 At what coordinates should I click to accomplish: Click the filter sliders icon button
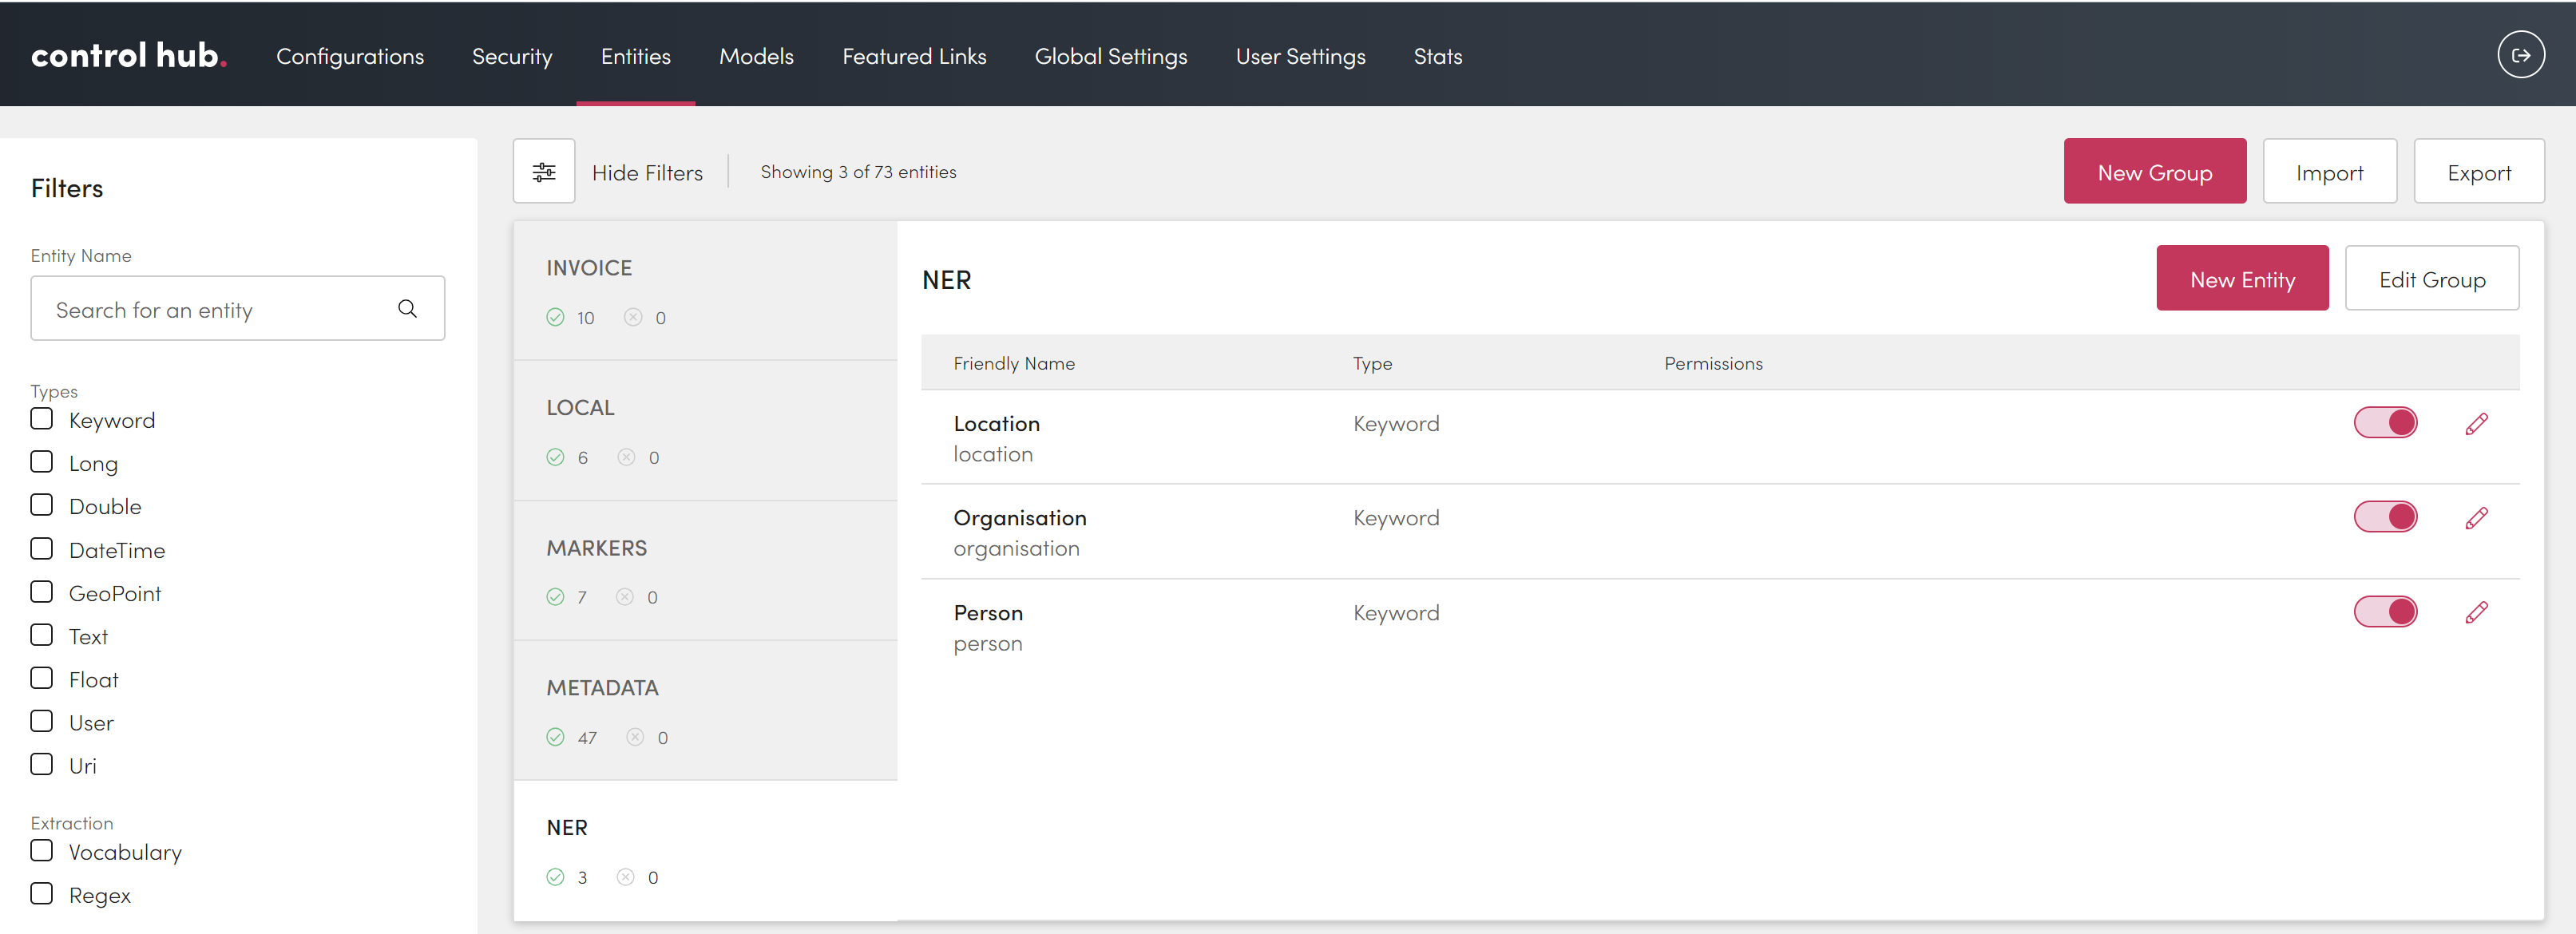point(544,172)
